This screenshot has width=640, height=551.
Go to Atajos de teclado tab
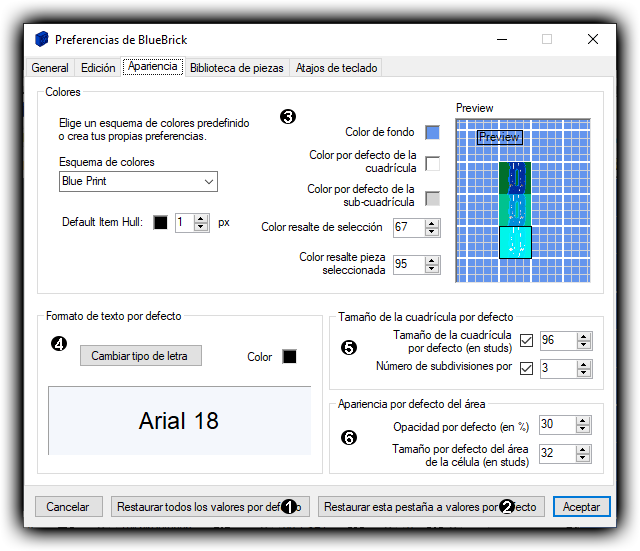point(336,68)
